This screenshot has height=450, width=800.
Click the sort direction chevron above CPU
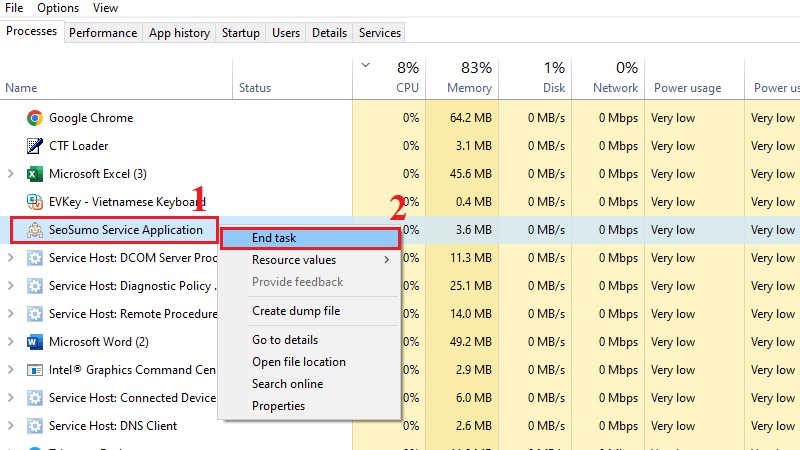pyautogui.click(x=365, y=65)
